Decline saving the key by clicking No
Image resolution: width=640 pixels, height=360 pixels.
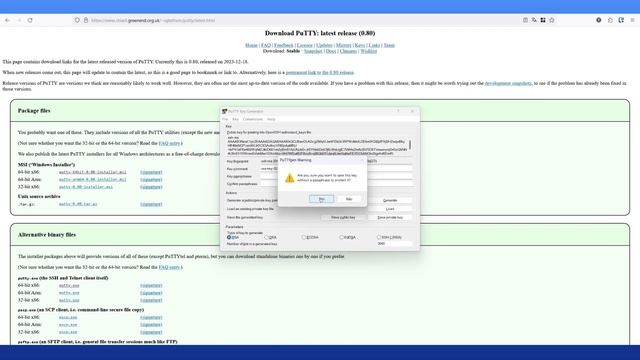[x=349, y=199]
